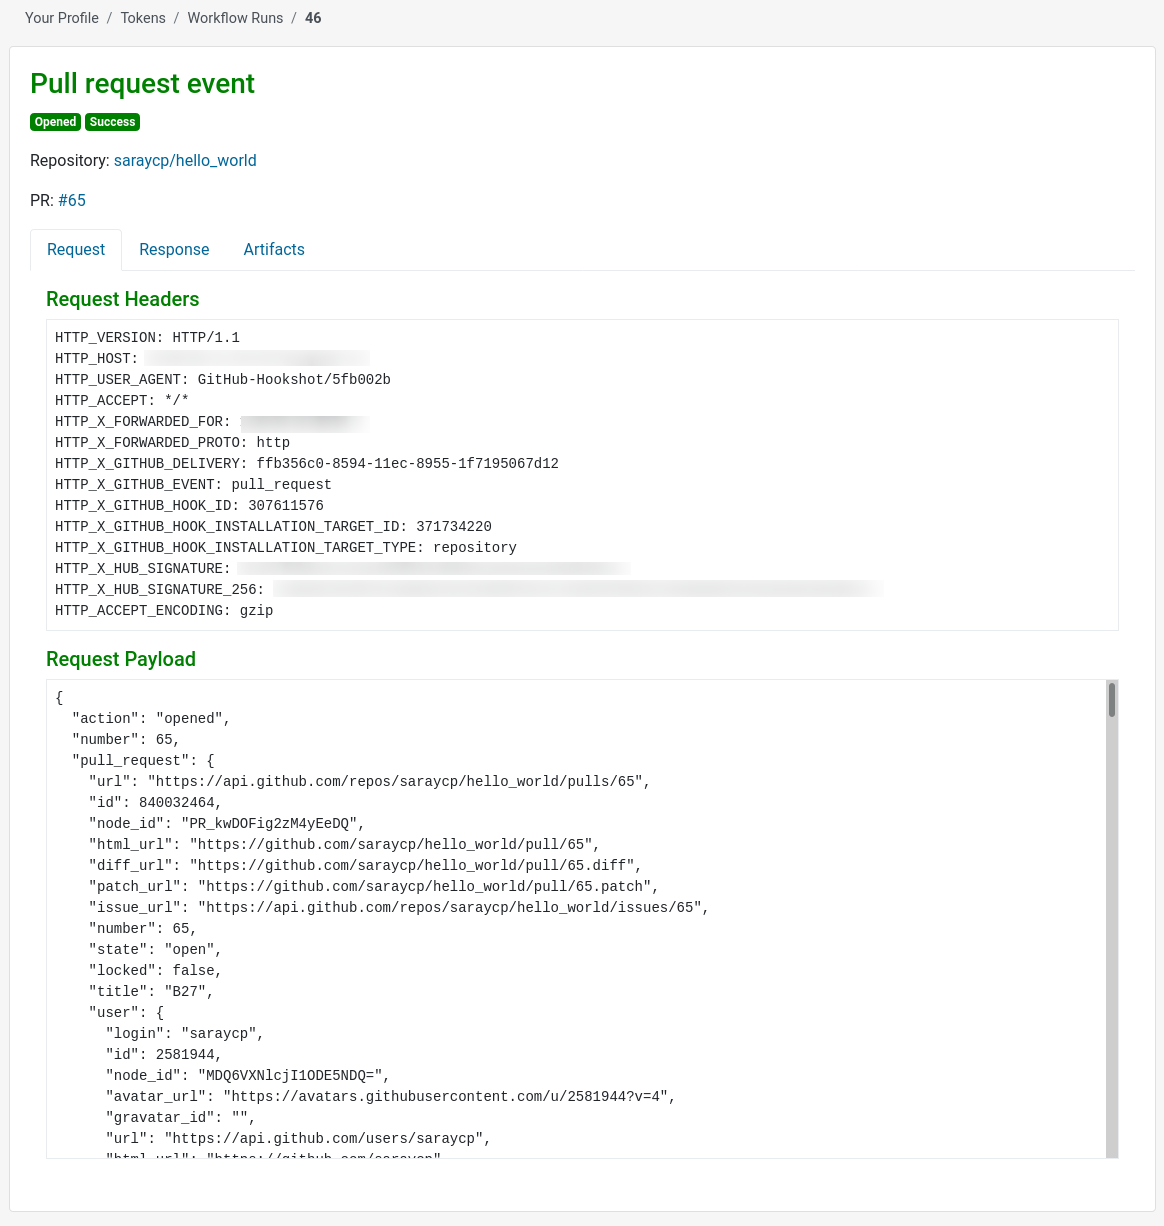Switch to the Response tab
The image size is (1164, 1226).
click(174, 249)
